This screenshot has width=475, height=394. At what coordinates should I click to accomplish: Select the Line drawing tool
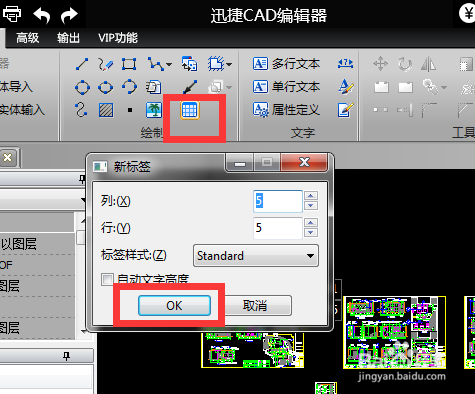(x=82, y=64)
